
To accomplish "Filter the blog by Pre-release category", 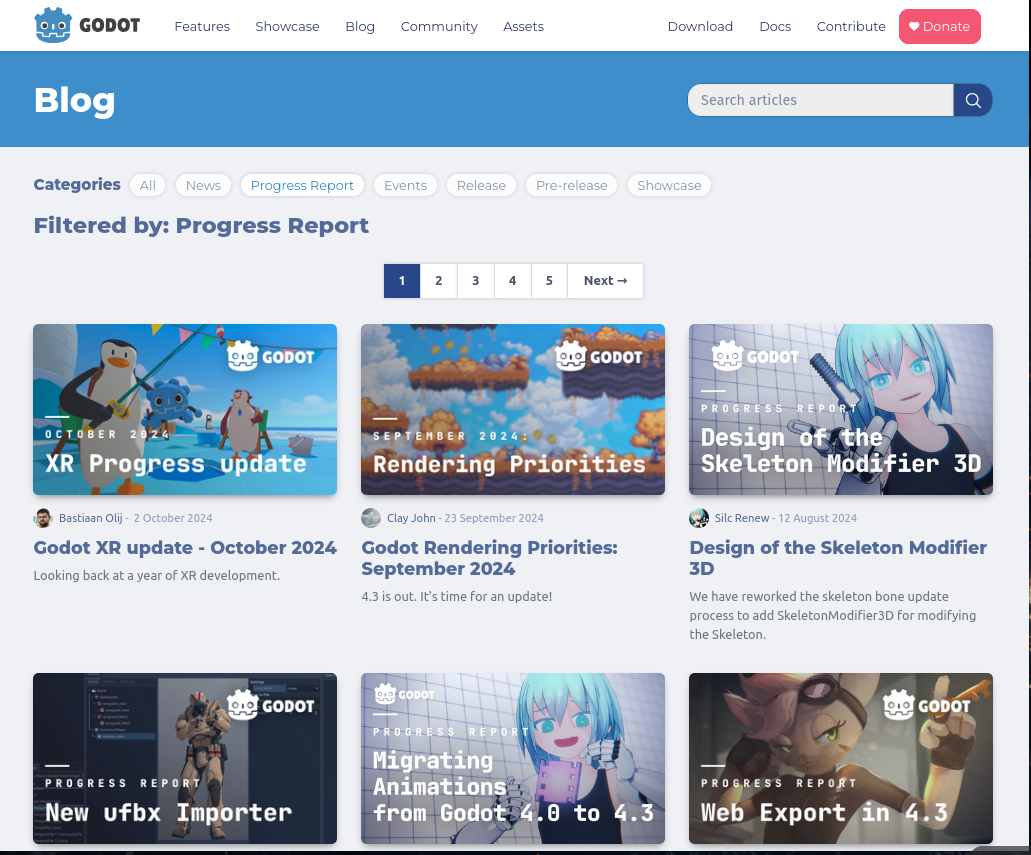I will point(571,185).
